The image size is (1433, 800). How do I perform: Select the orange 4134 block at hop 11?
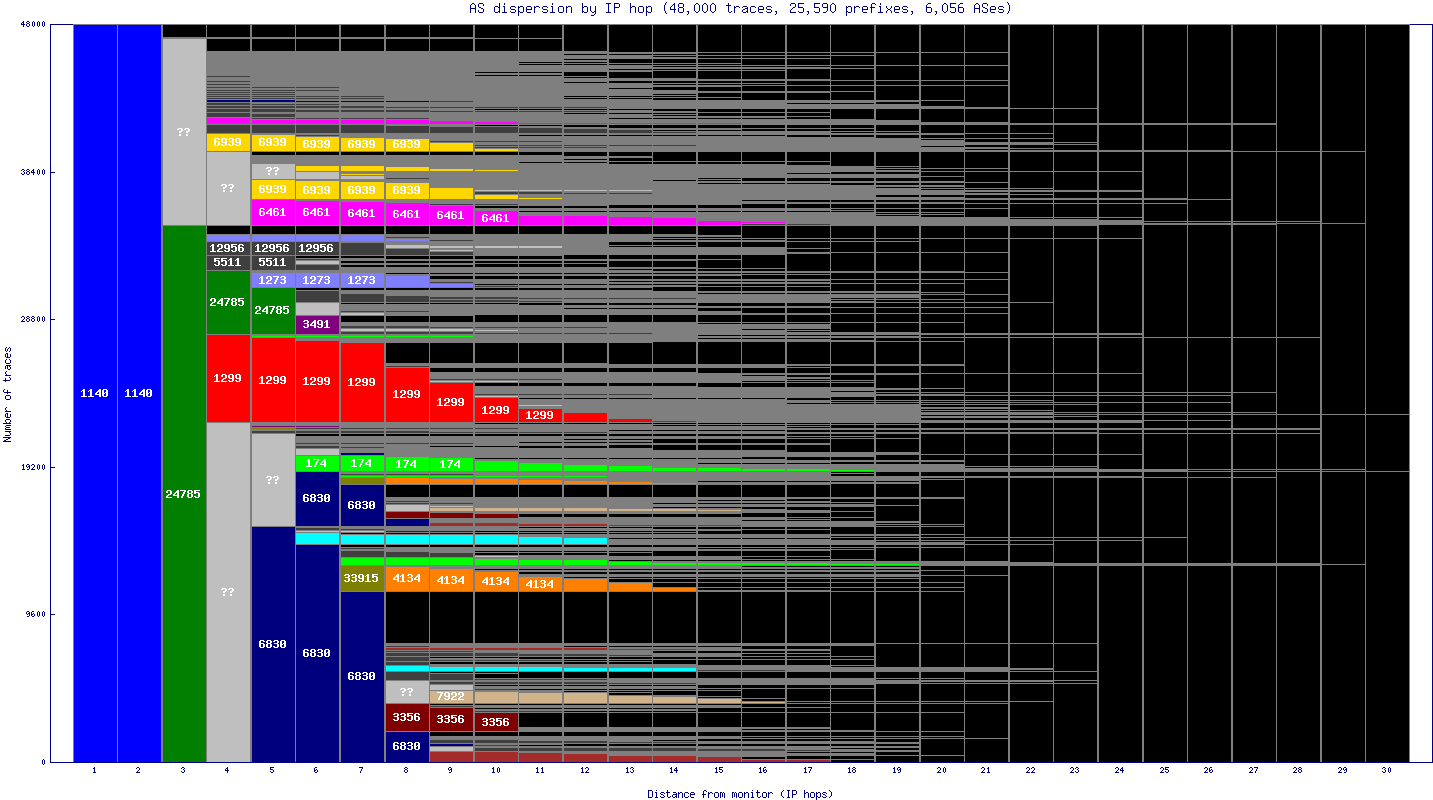coord(540,584)
